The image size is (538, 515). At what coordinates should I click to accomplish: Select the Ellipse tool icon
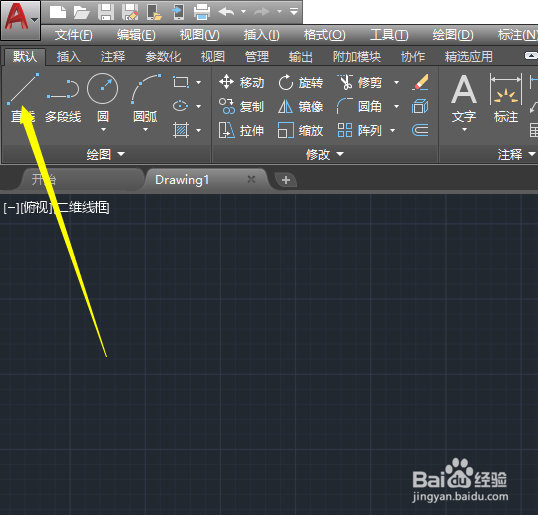(180, 106)
